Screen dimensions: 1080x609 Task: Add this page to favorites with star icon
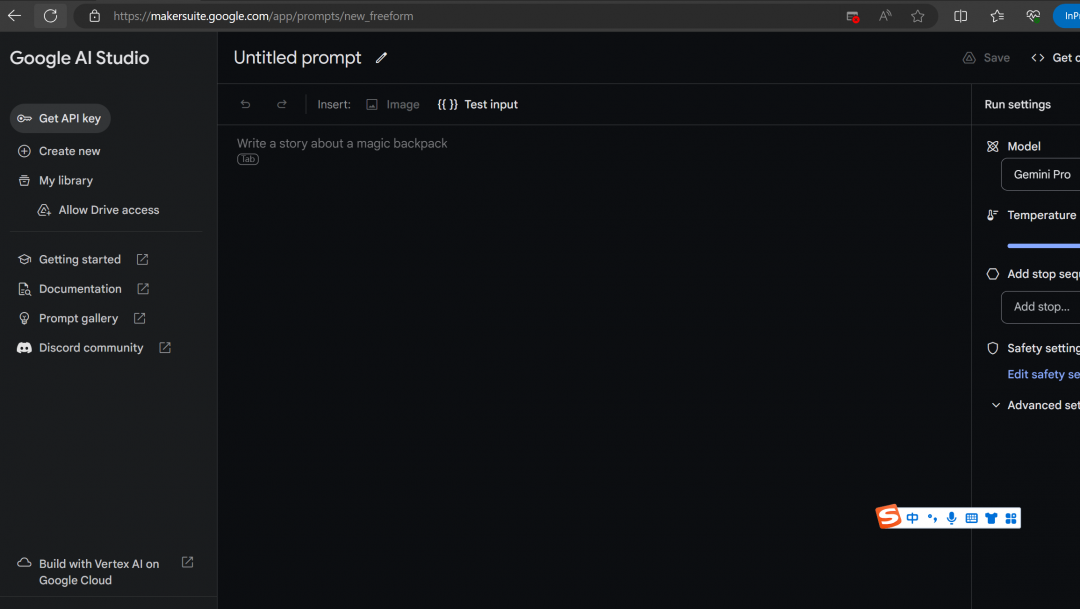pos(917,16)
